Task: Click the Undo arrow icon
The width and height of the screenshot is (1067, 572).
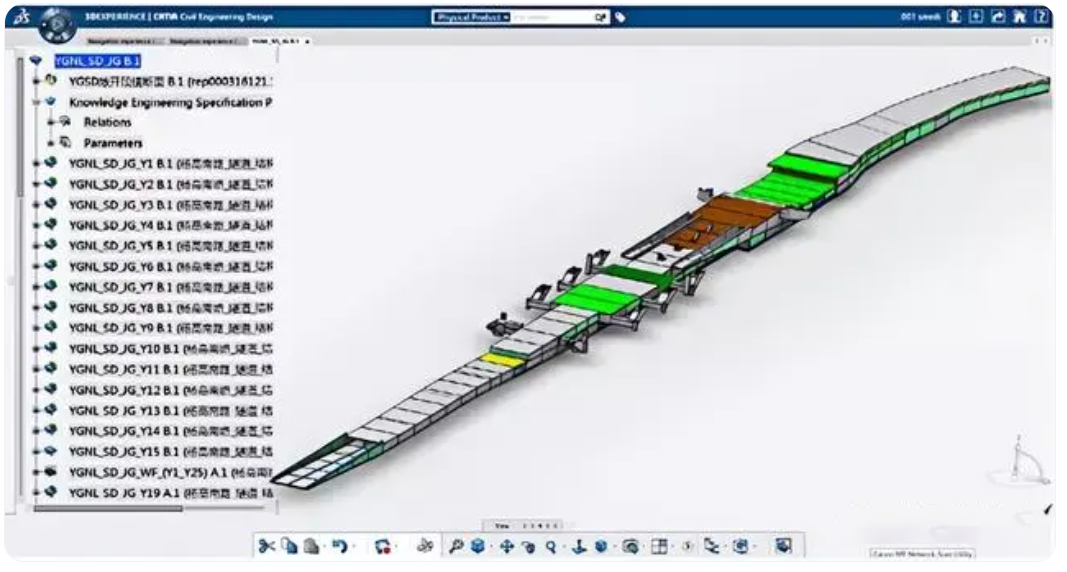Action: [x=339, y=546]
